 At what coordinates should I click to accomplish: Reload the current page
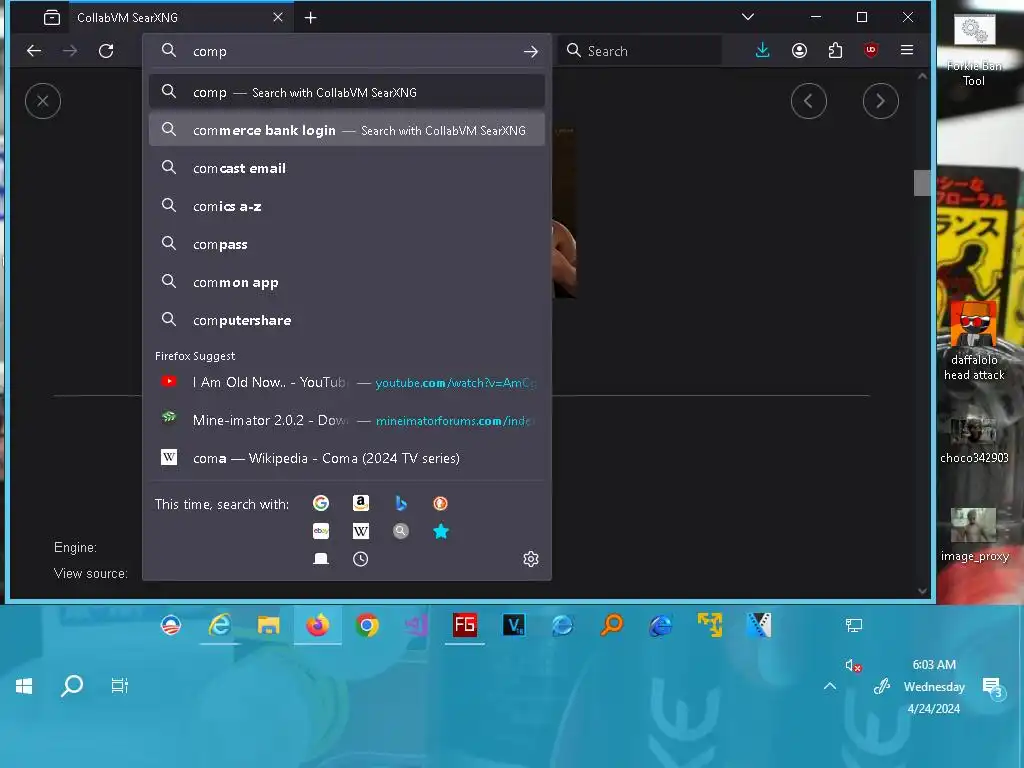pyautogui.click(x=106, y=51)
